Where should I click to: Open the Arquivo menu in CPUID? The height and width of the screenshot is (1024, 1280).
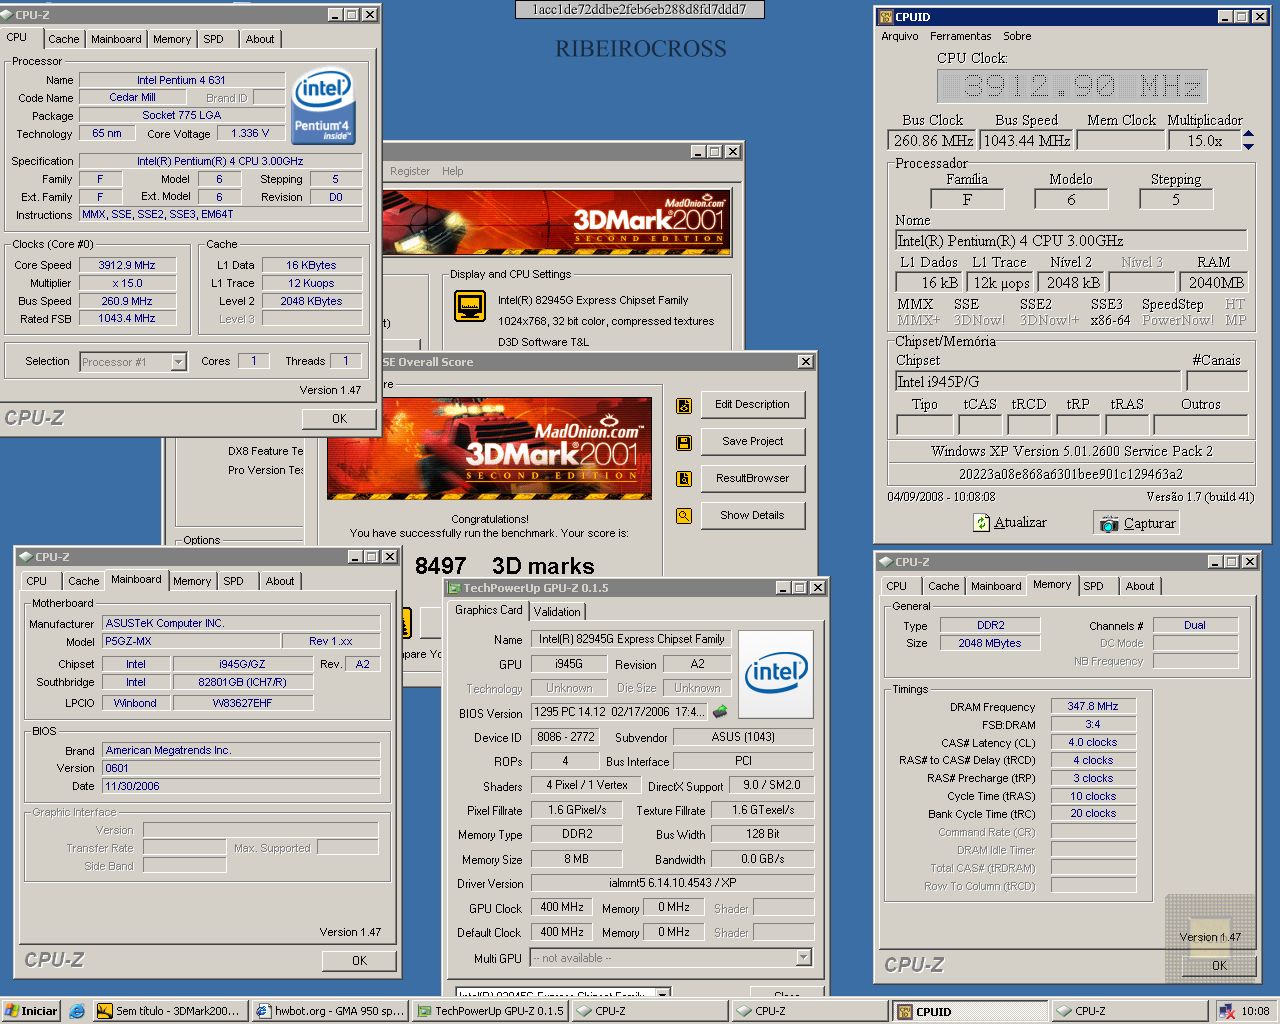click(900, 36)
